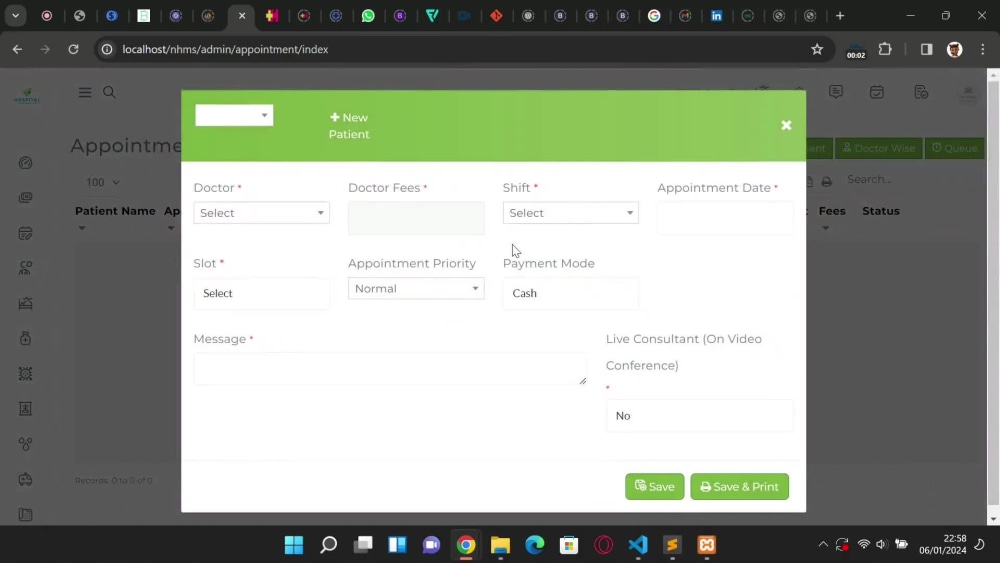Open the ambulance sidebar icon
Screen dimensions: 1000x563
[x=26, y=479]
